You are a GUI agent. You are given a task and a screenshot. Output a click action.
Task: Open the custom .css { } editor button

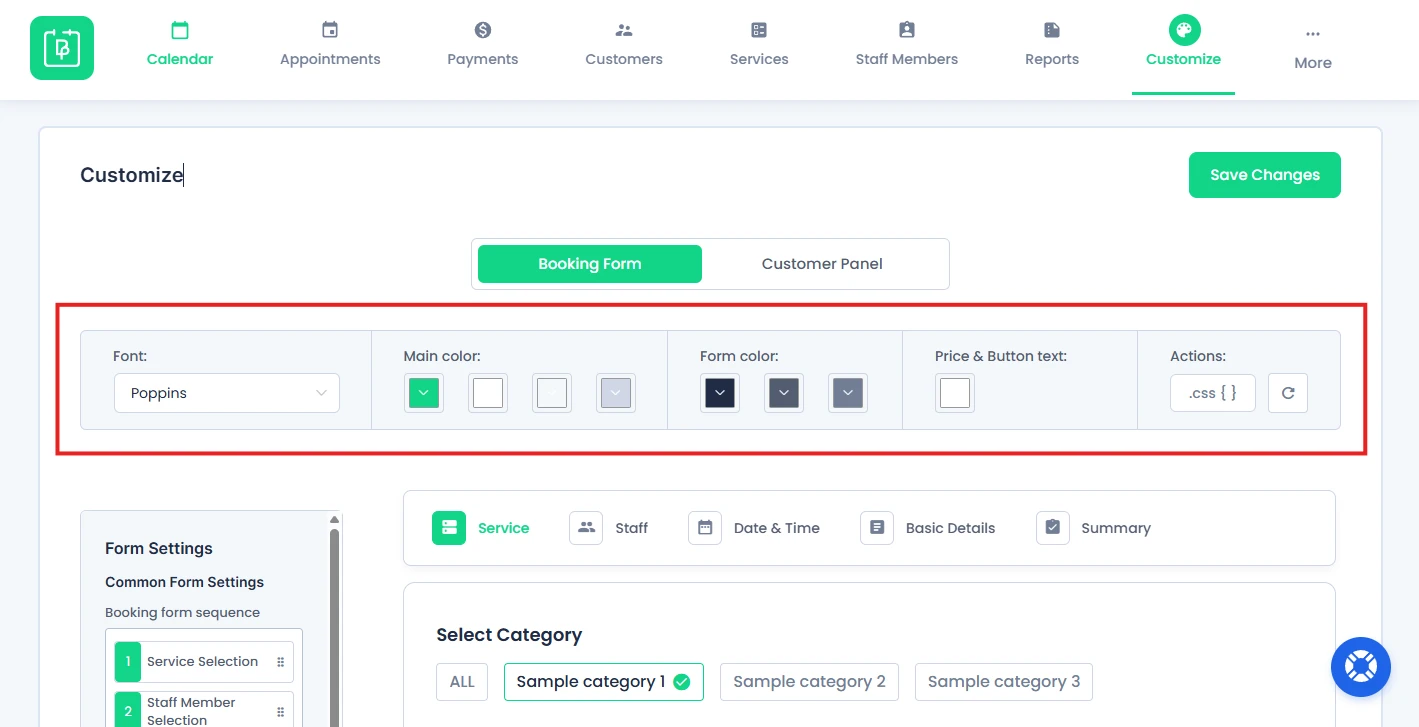click(x=1213, y=393)
